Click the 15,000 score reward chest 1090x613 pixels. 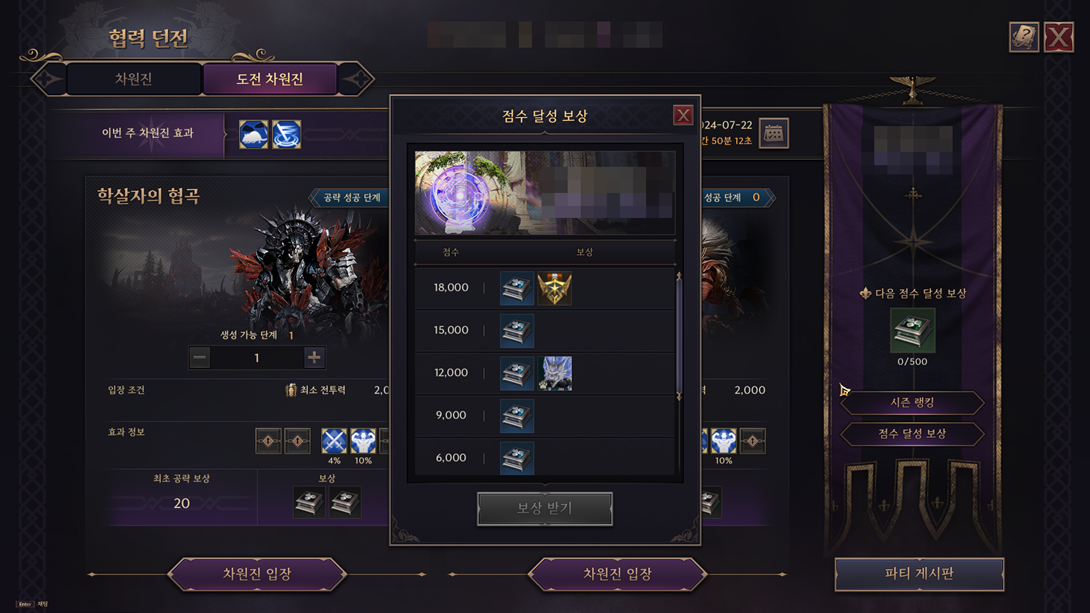click(516, 330)
